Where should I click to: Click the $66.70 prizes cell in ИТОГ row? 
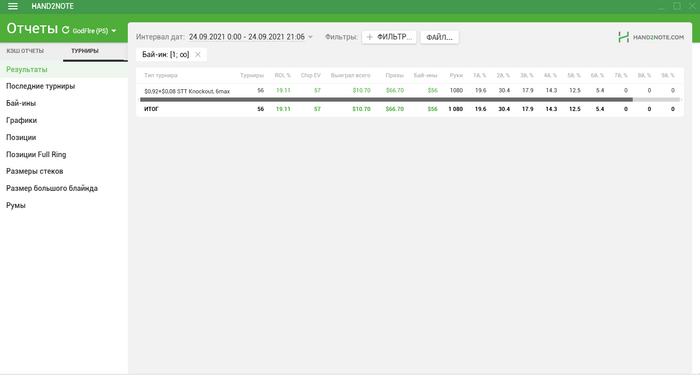(x=395, y=109)
